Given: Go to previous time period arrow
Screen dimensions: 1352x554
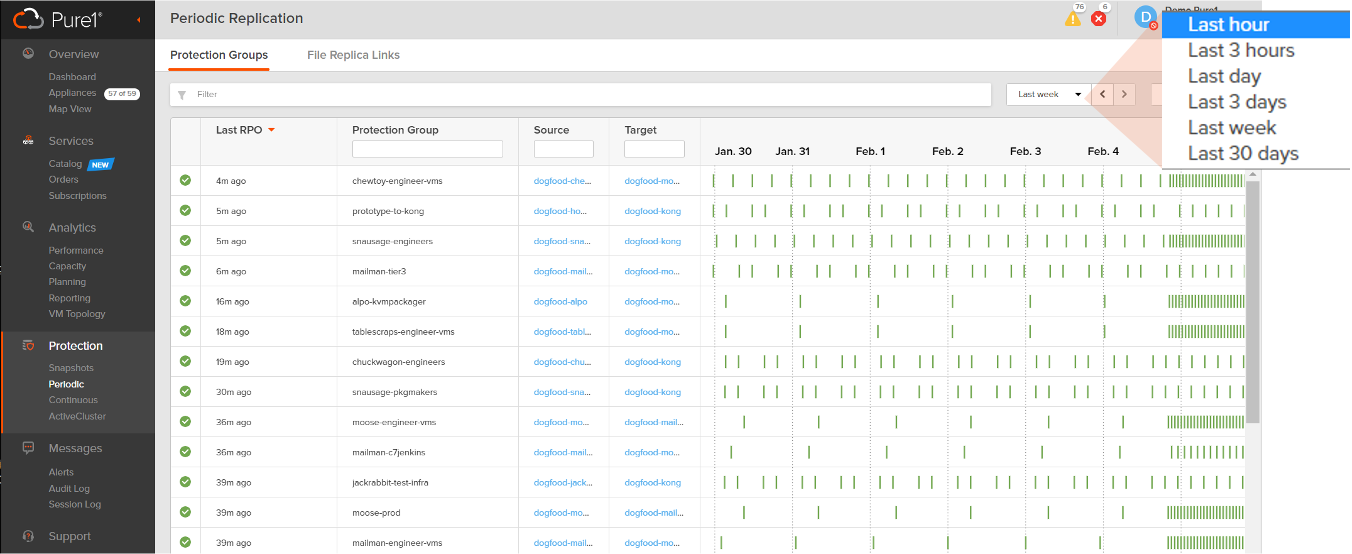Looking at the screenshot, I should 1102,94.
